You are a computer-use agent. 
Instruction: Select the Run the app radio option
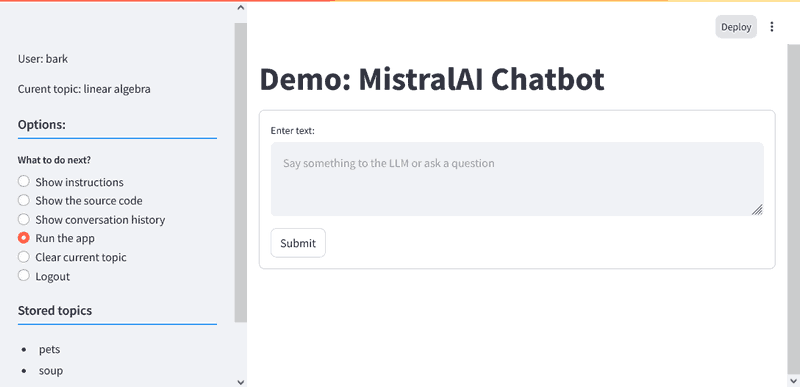click(x=56, y=238)
